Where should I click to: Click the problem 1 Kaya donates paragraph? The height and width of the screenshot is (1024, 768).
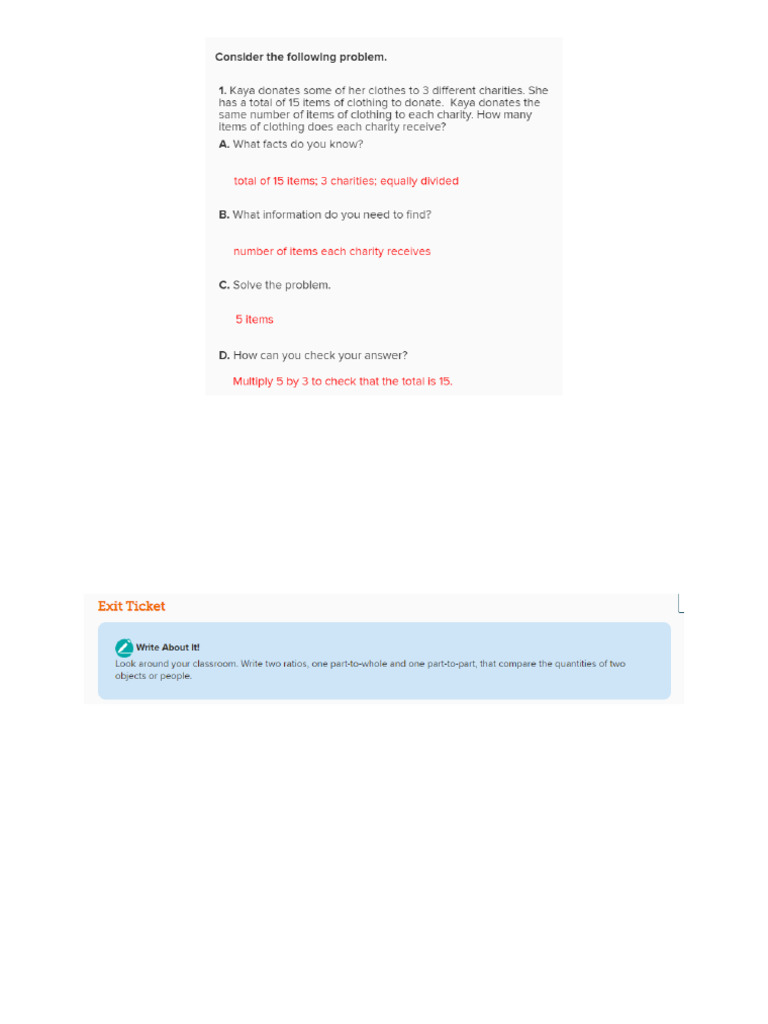pos(383,108)
